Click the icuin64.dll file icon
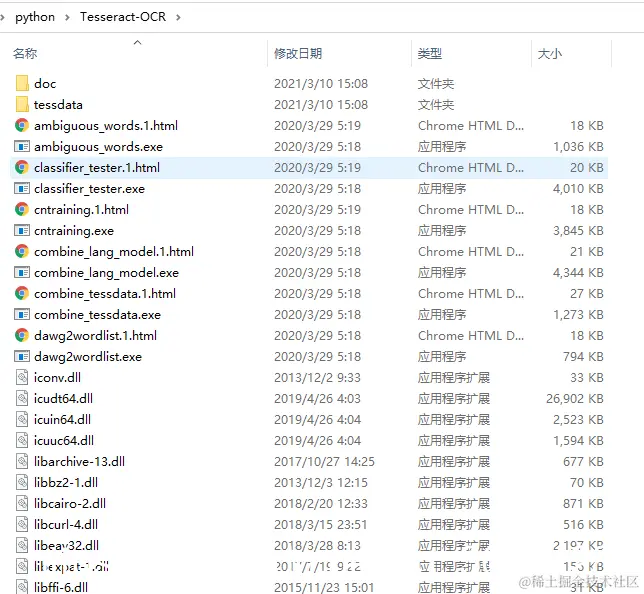Screen dimensions: 644x594 pos(22,419)
